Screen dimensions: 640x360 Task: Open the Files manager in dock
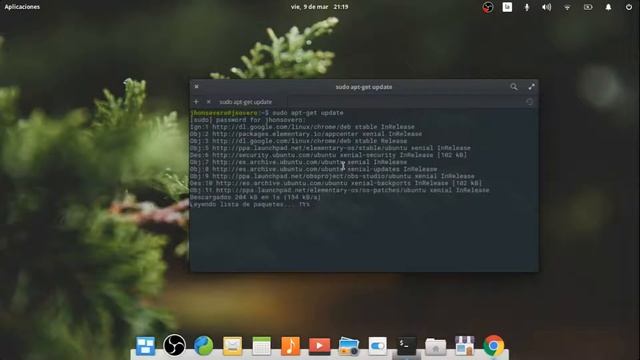[436, 346]
